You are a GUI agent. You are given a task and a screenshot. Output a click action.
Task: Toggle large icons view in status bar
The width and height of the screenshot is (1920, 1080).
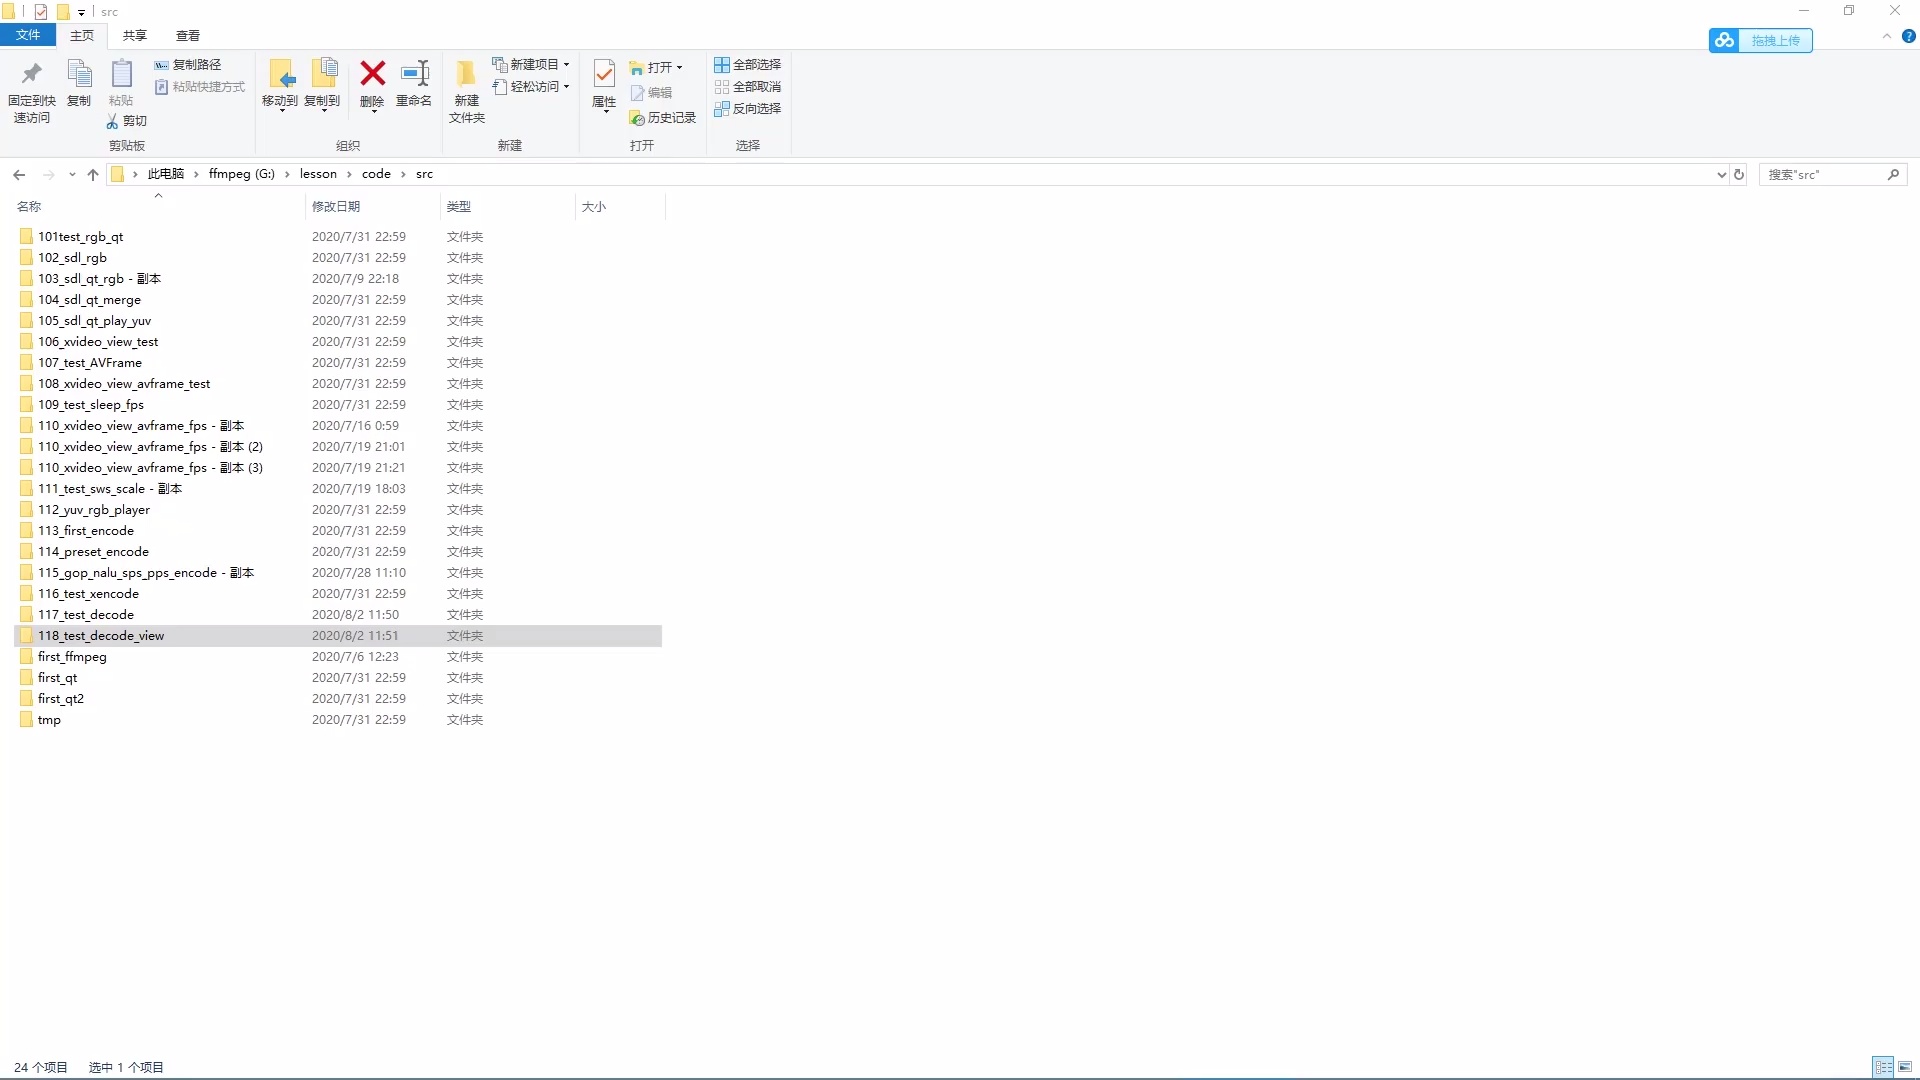(1904, 1067)
